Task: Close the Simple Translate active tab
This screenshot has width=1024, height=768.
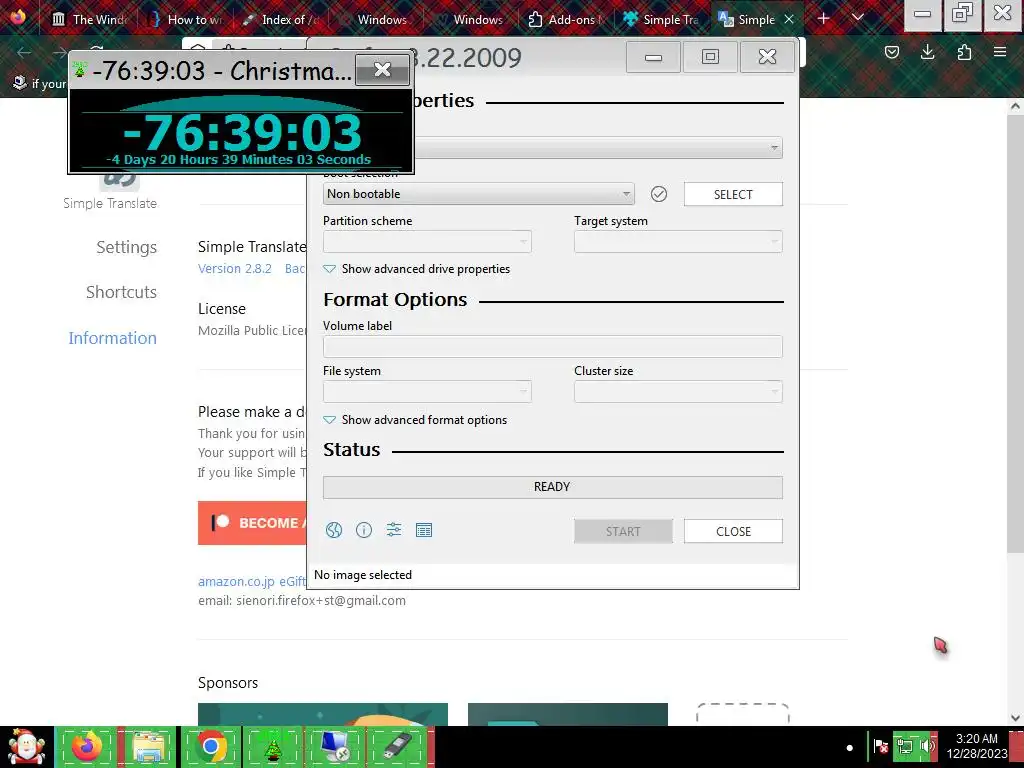Action: 789,20
